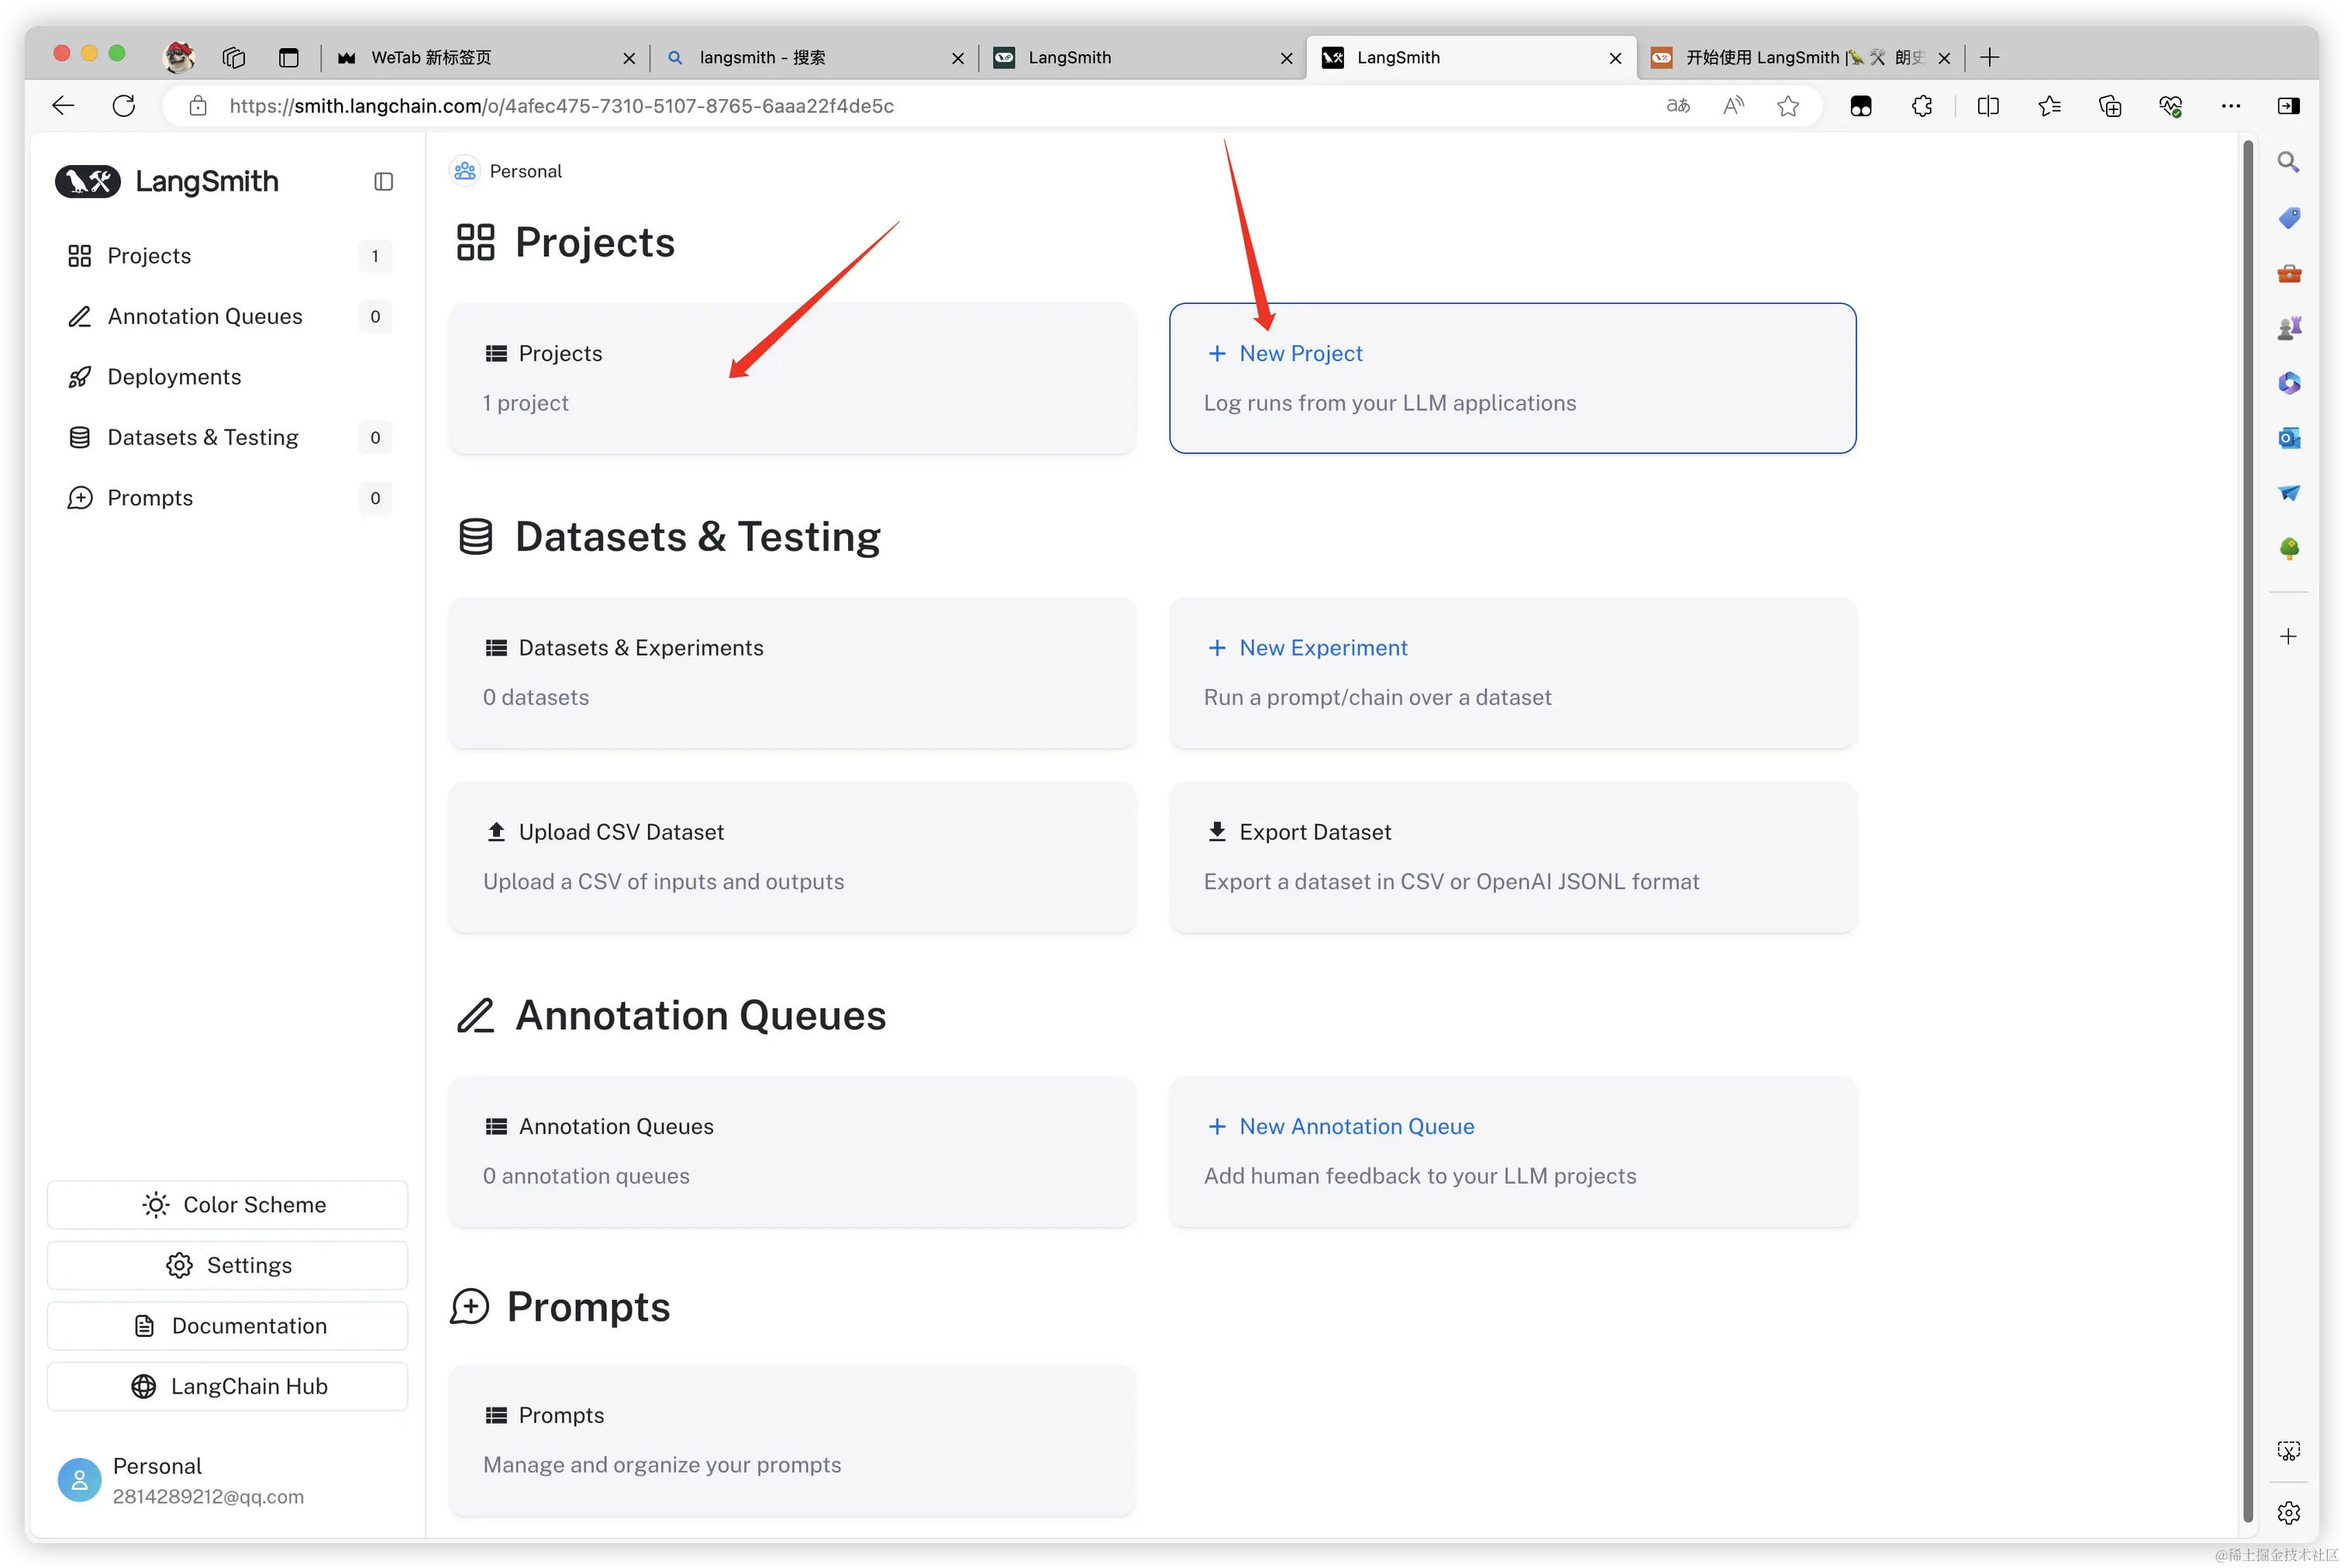Screen dimensions: 2344x1568
Task: Click the Export Dataset card
Action: click(1512, 857)
